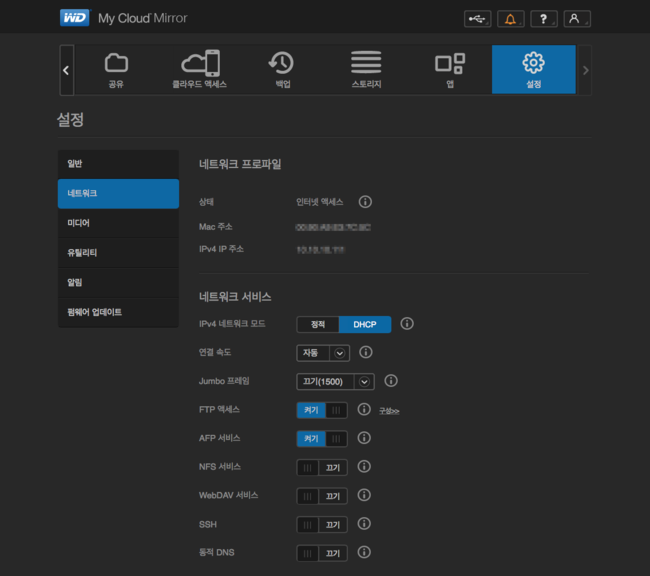The image size is (650, 576).
Task: Click the WD logo
Action: click(75, 18)
